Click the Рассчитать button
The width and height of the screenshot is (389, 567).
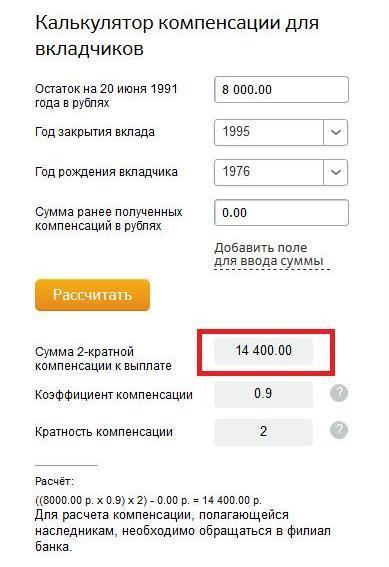pos(93,295)
